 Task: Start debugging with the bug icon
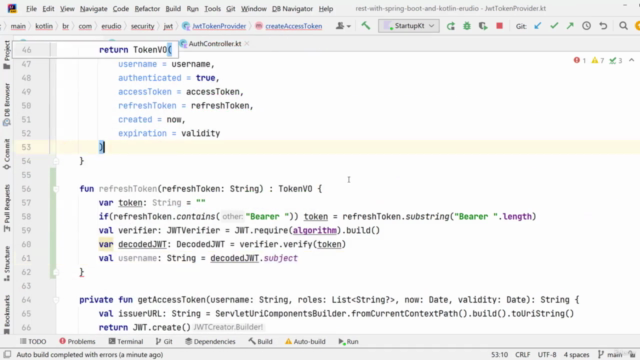(467, 26)
